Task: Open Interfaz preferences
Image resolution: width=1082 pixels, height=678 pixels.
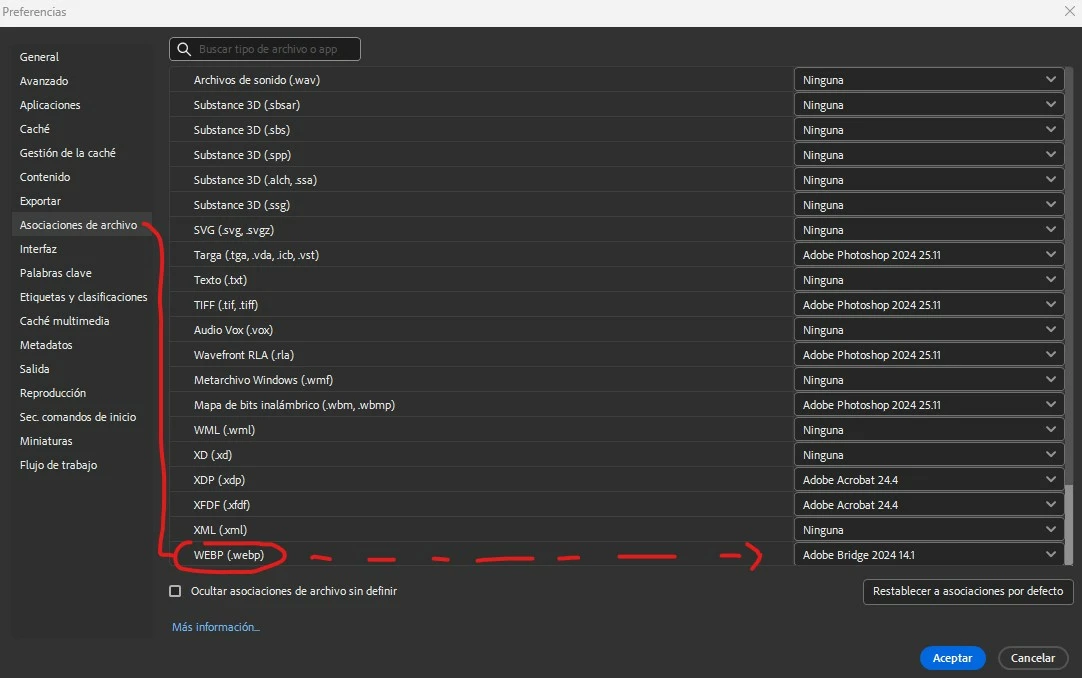Action: coord(38,249)
